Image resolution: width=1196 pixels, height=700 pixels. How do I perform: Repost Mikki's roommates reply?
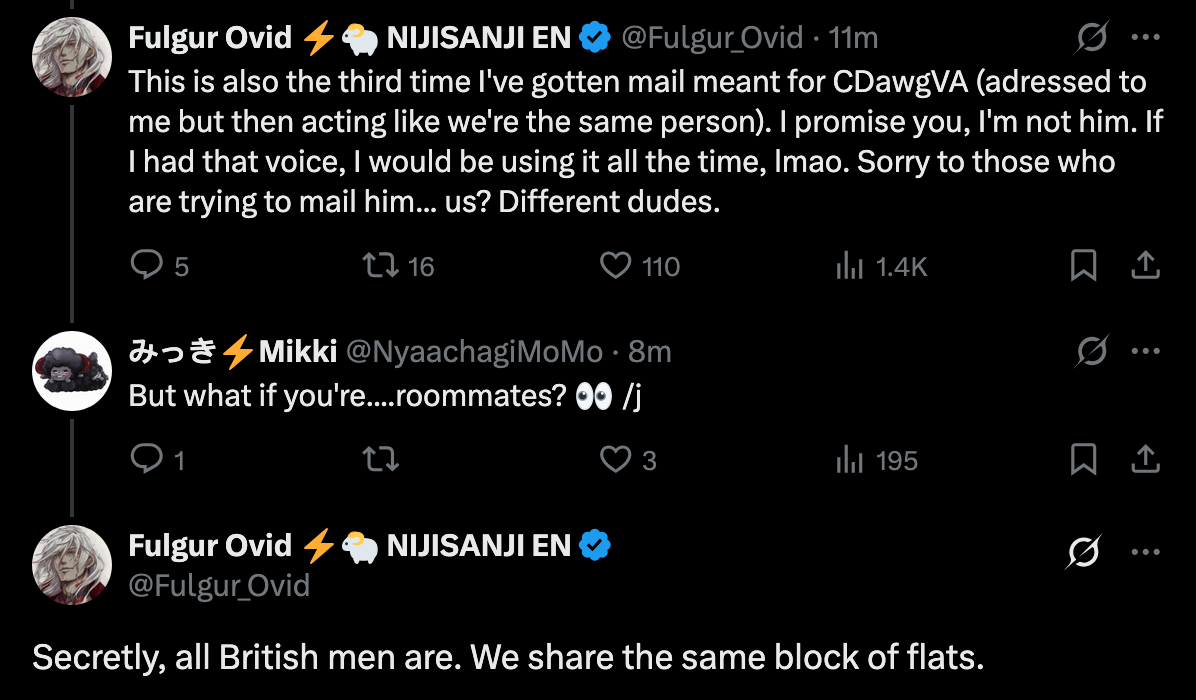tap(380, 460)
